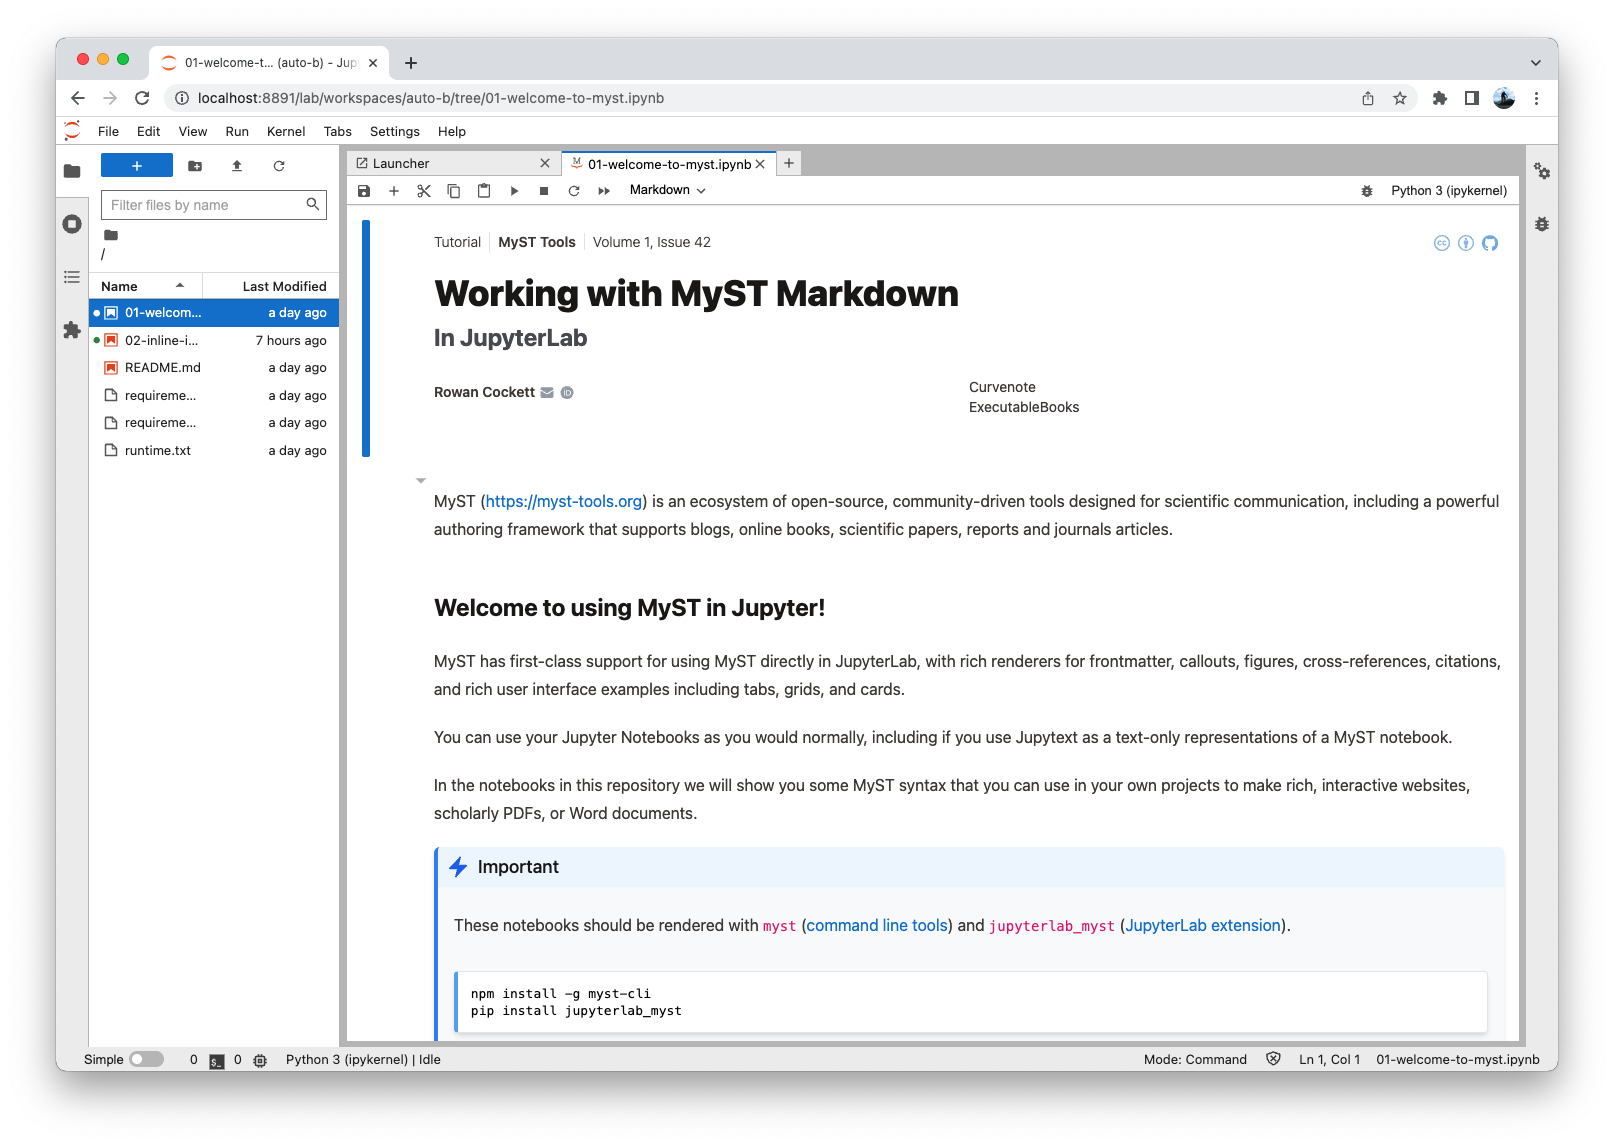Toggle the debugger bug icon for this notebook

(1367, 190)
